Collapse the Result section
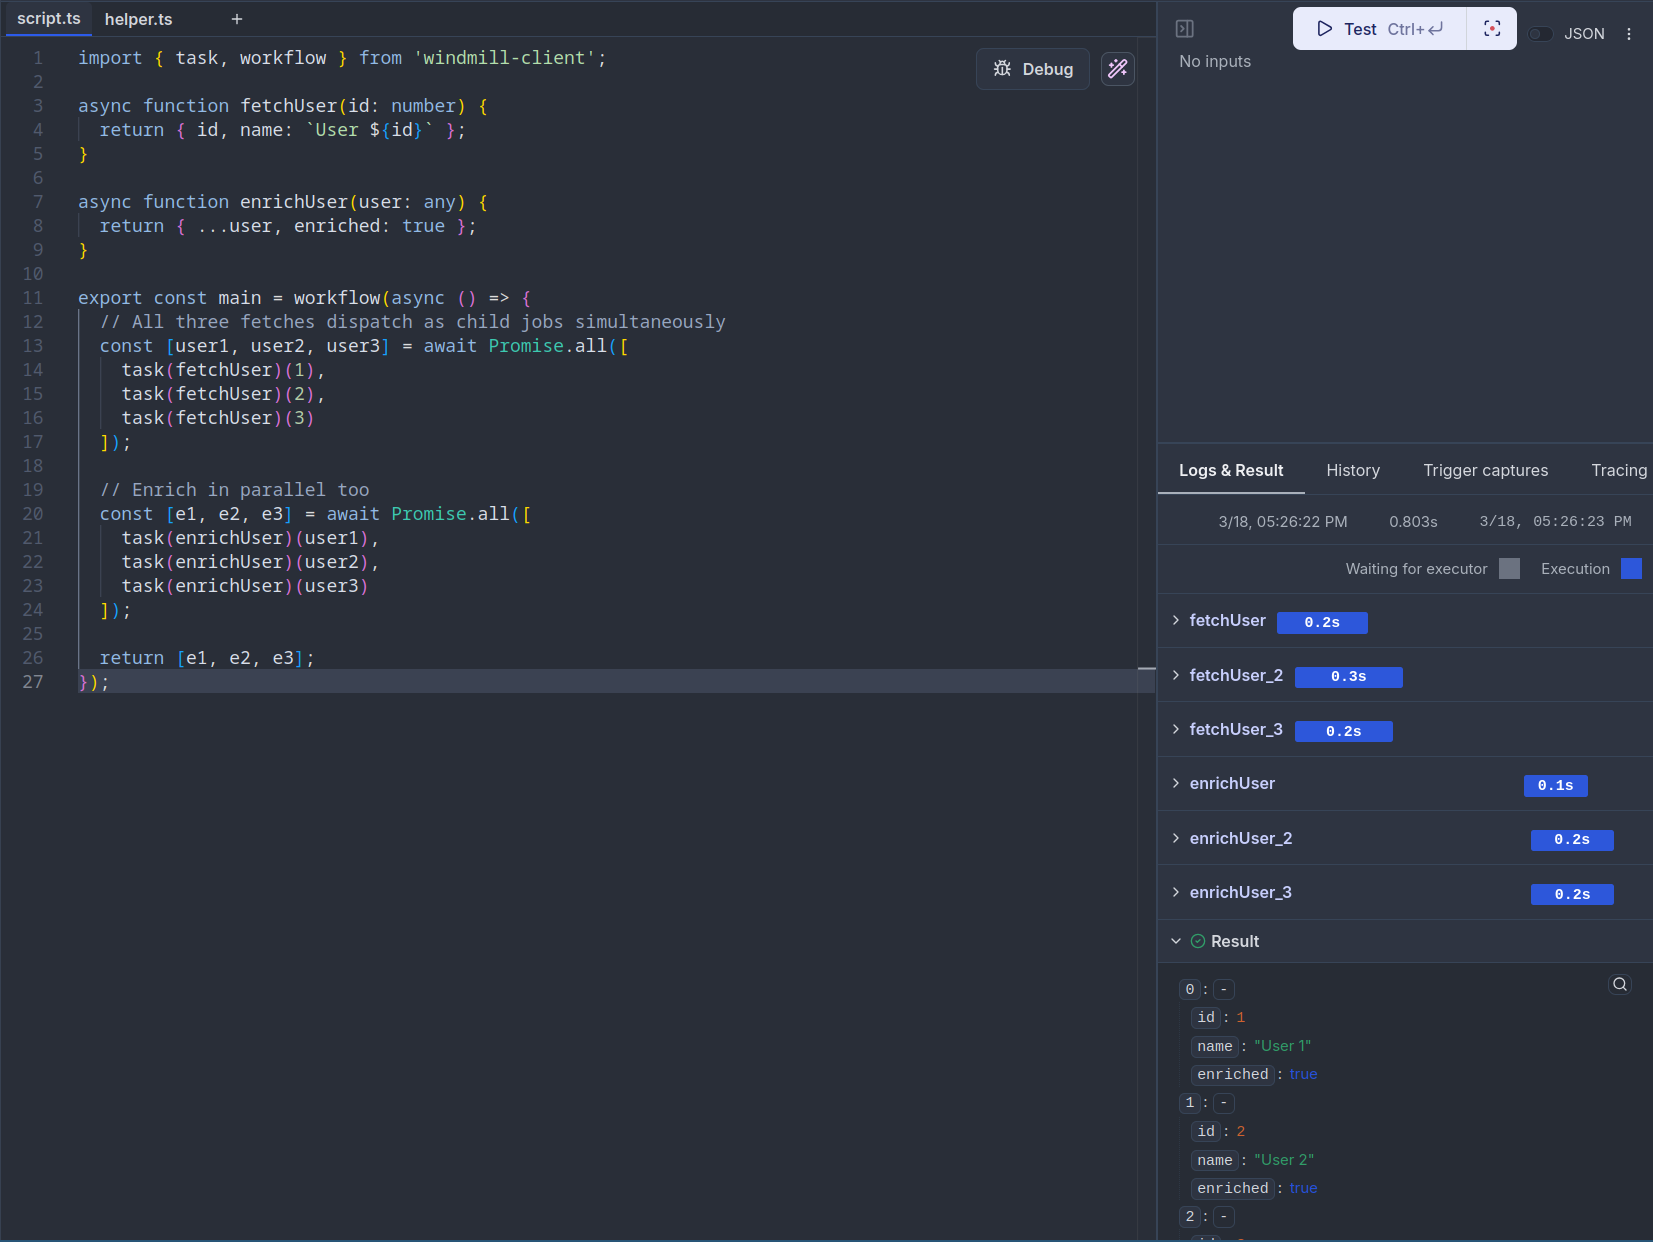Image resolution: width=1653 pixels, height=1242 pixels. (x=1176, y=941)
